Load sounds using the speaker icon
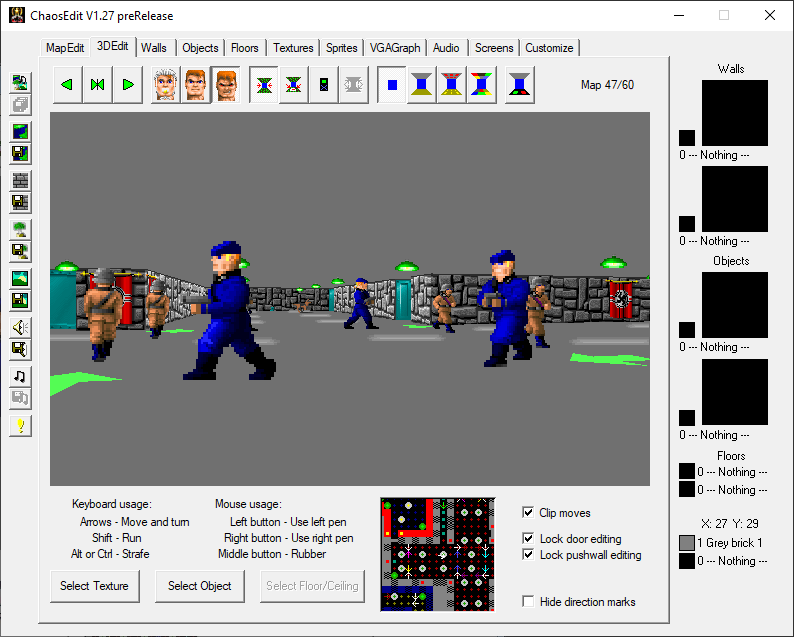The width and height of the screenshot is (794, 637). tap(20, 328)
